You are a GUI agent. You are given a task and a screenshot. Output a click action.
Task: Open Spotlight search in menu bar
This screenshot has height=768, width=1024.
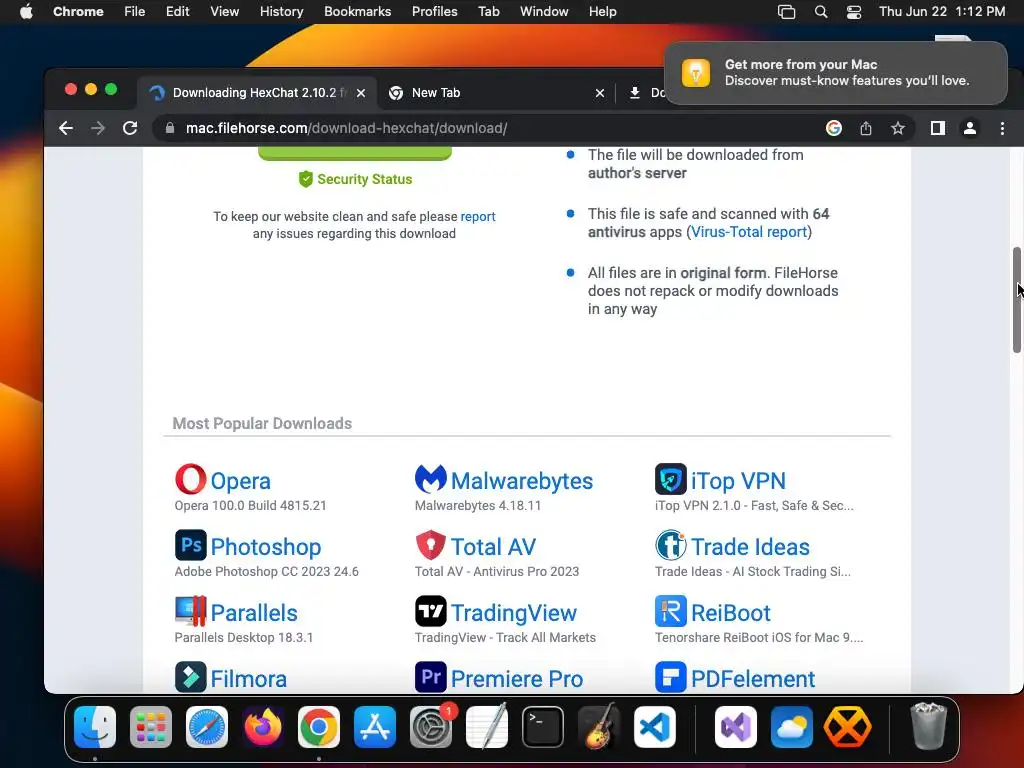click(x=821, y=12)
